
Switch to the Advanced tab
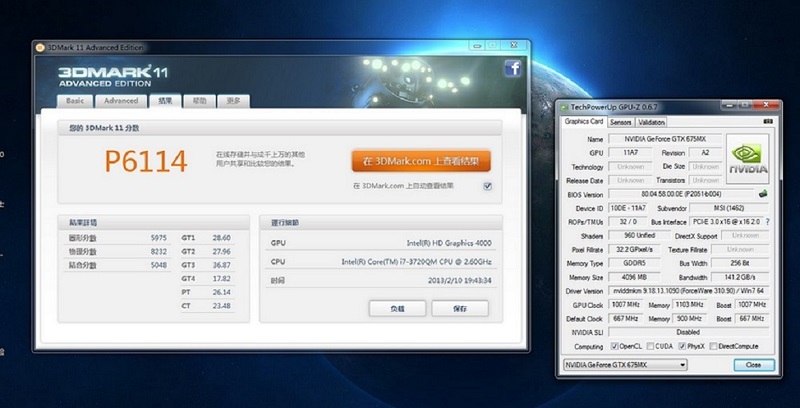(121, 101)
